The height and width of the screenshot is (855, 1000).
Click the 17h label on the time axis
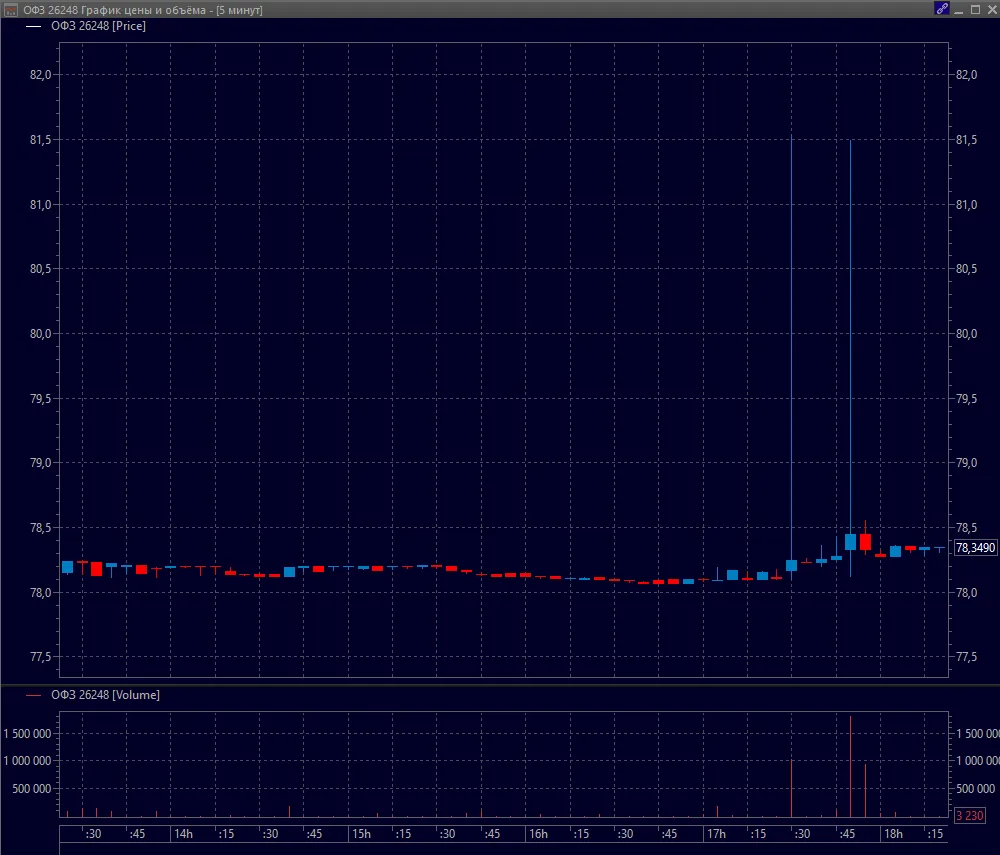(x=716, y=834)
